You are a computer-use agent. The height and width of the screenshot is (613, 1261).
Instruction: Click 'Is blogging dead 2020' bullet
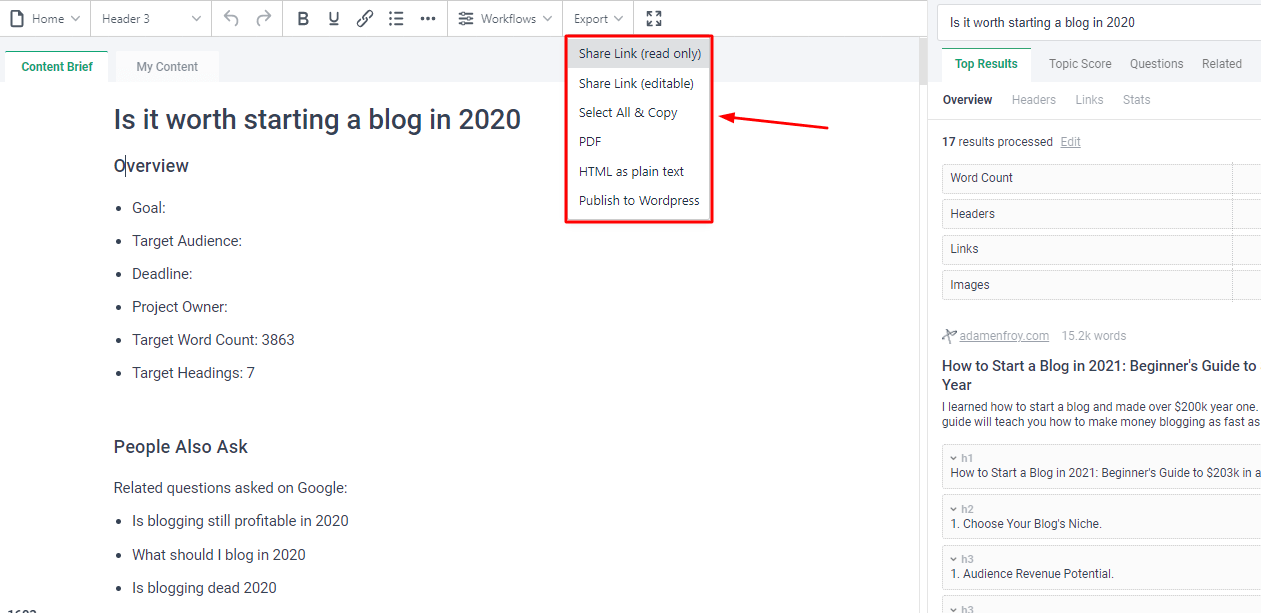point(204,588)
